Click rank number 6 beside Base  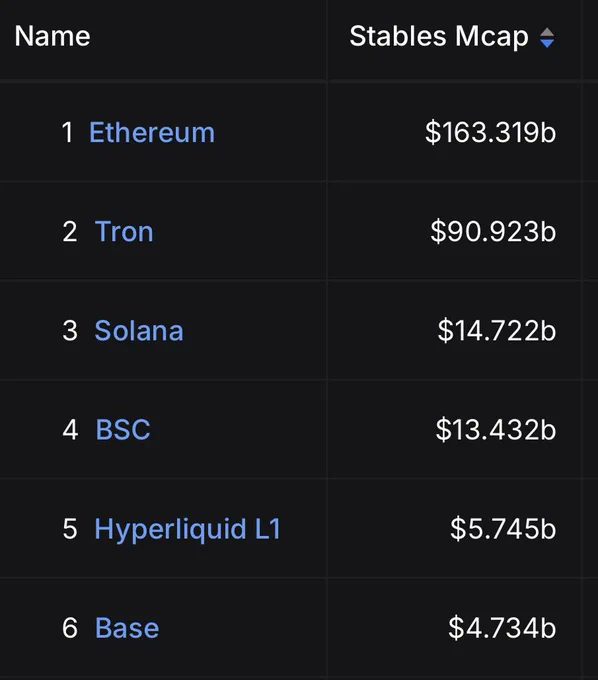pos(70,628)
